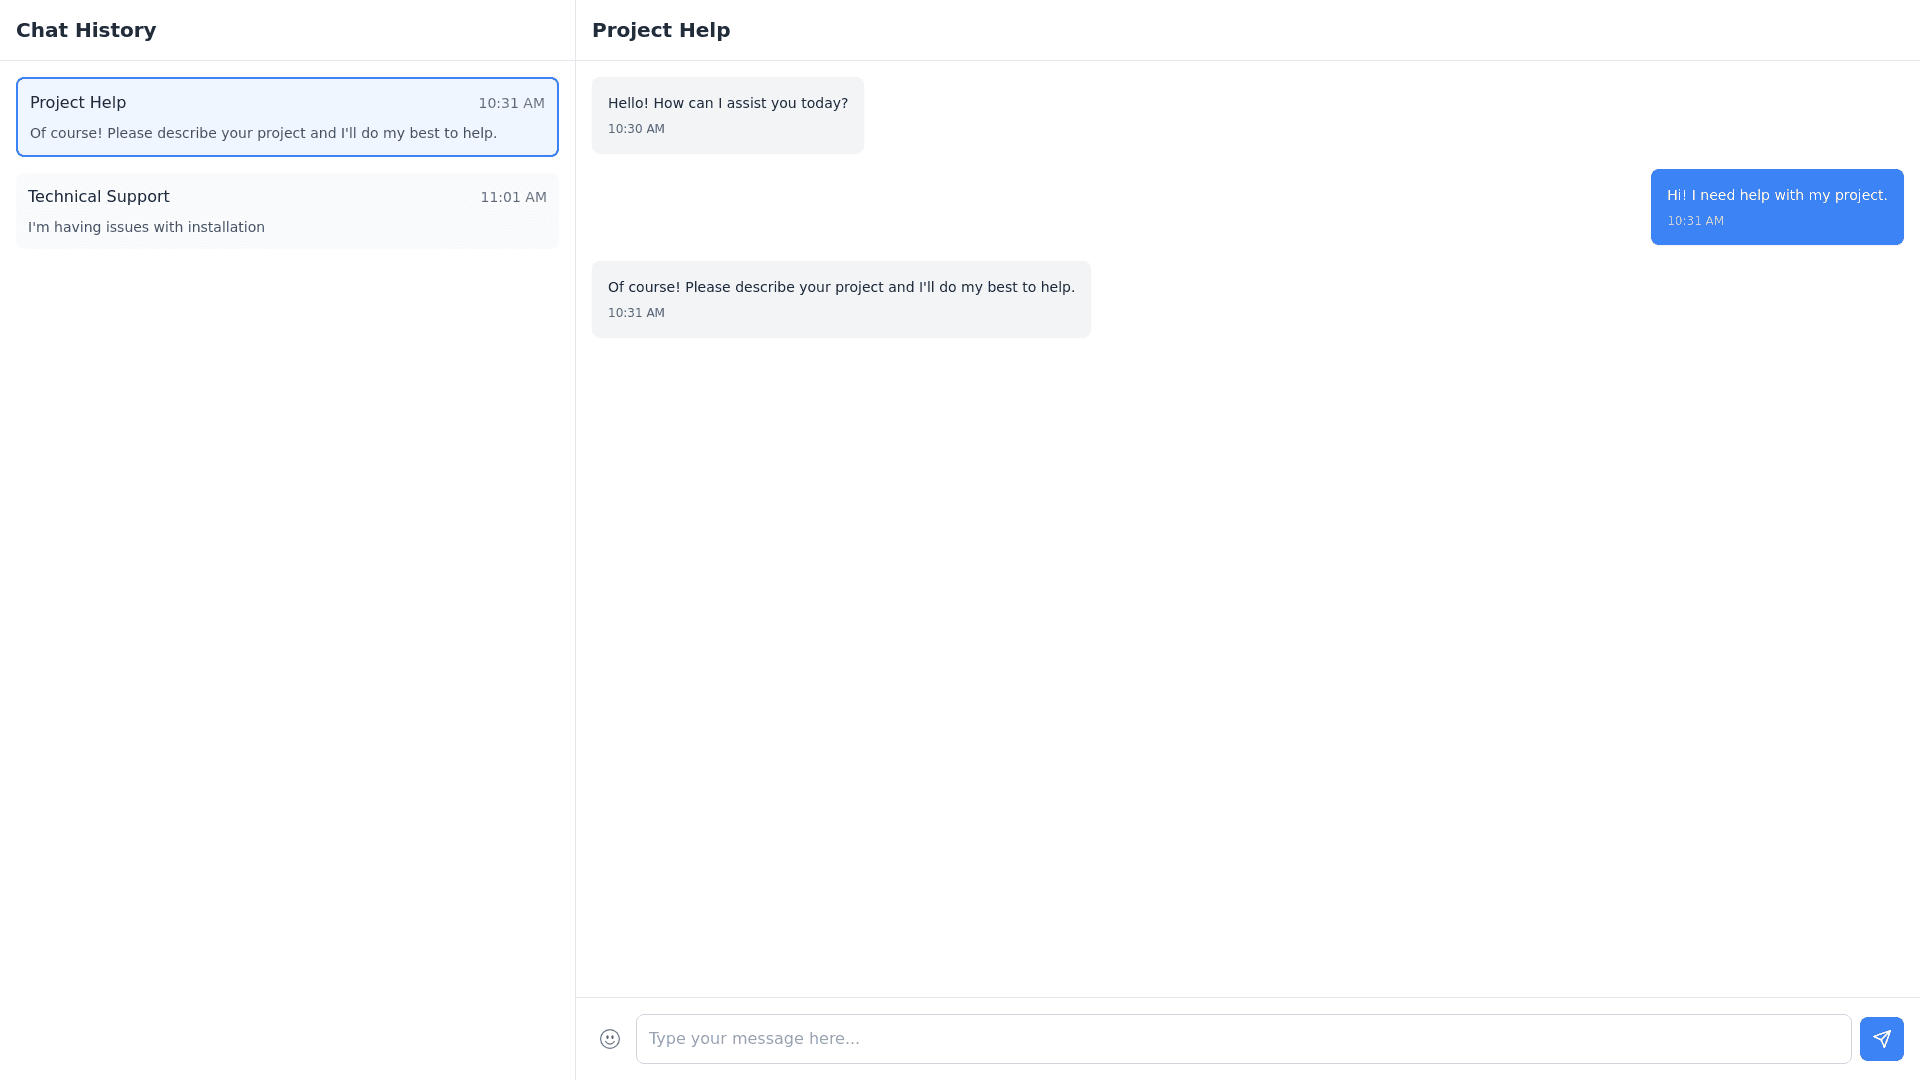Click the send message paper plane button

[x=1881, y=1039]
